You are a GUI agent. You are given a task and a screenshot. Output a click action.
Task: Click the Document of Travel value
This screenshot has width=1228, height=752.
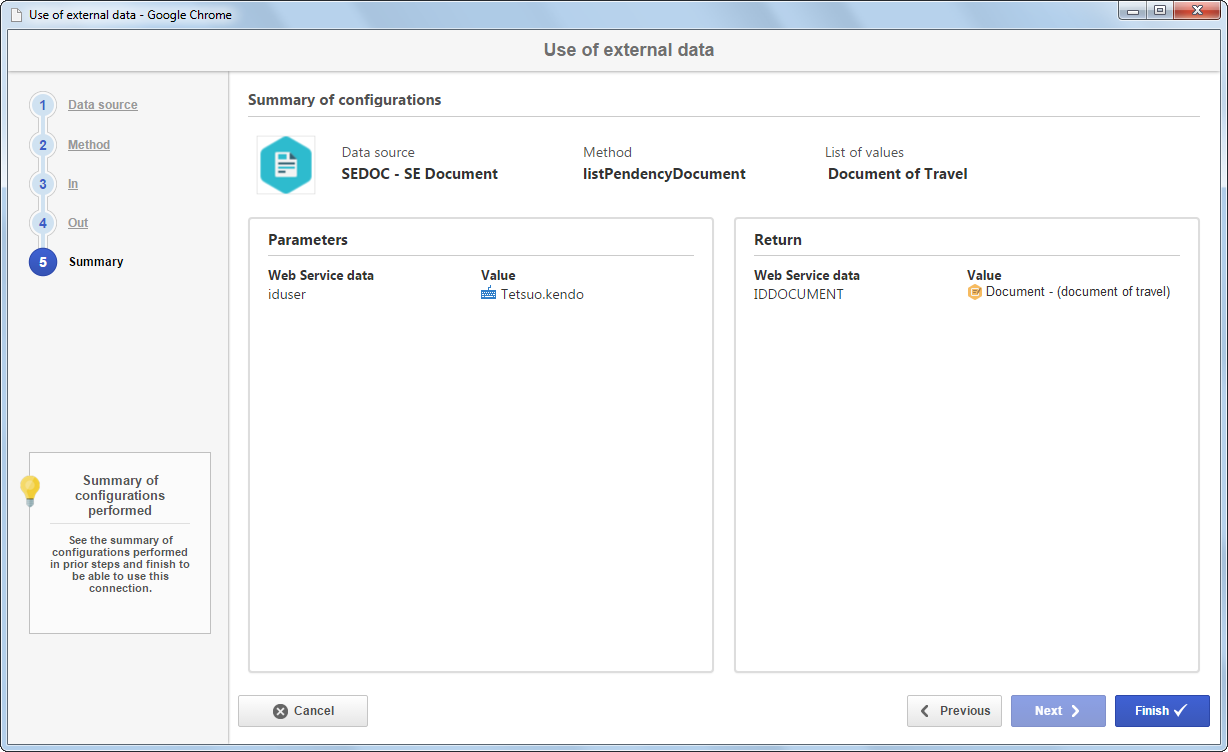point(898,174)
